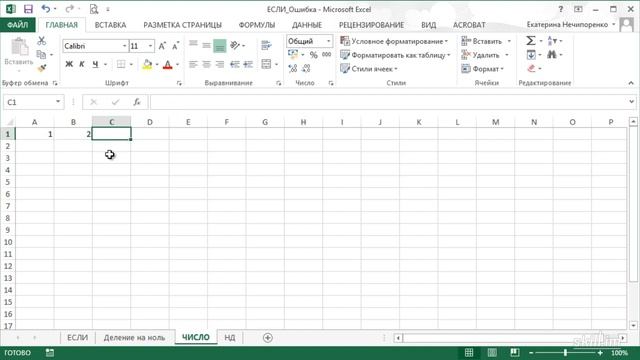Open the Формат cells dropdown
Screen dimensions: 640x360
483,69
